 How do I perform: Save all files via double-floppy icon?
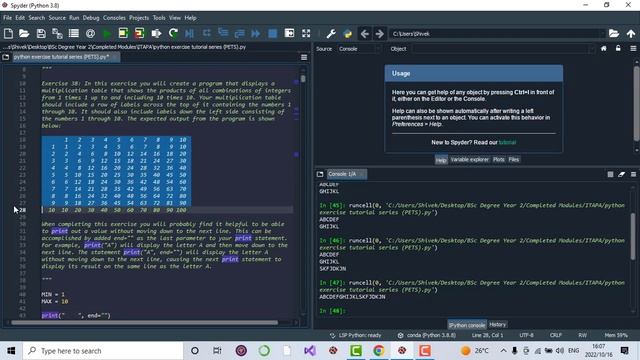point(57,33)
